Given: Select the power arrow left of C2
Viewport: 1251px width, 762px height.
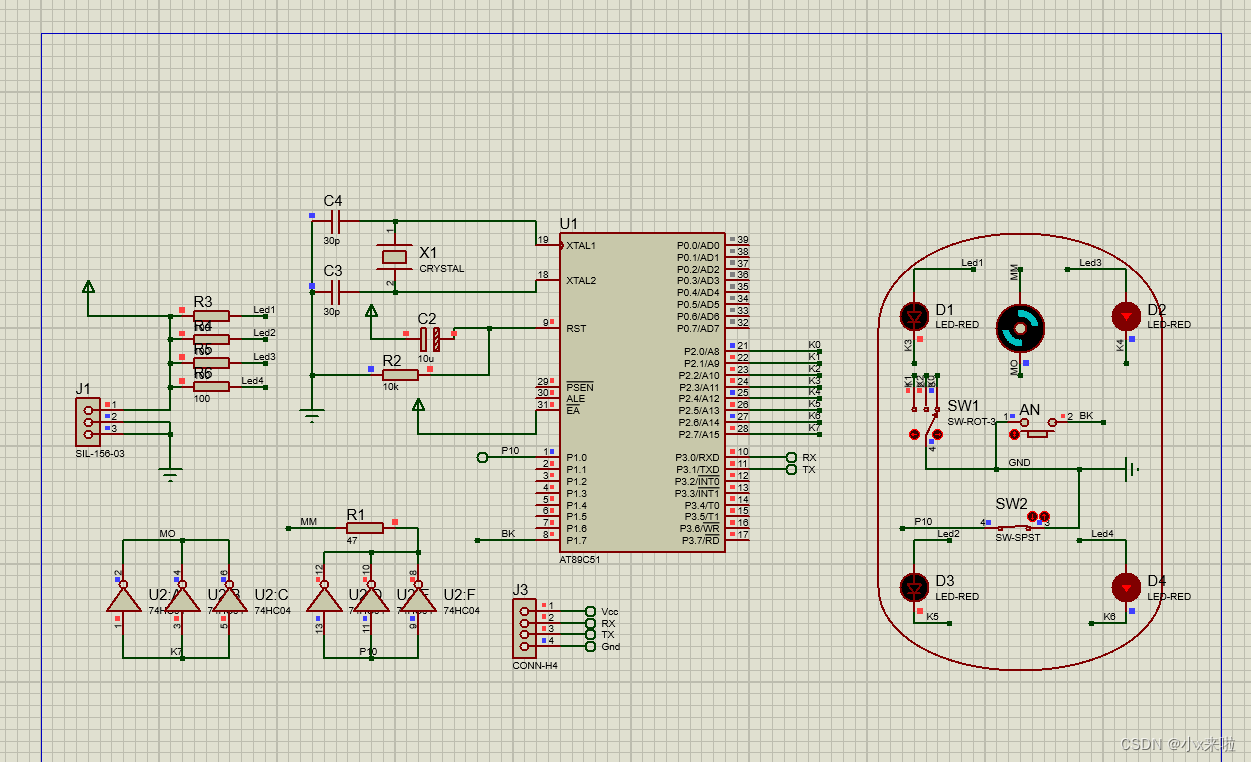Looking at the screenshot, I should click(370, 312).
